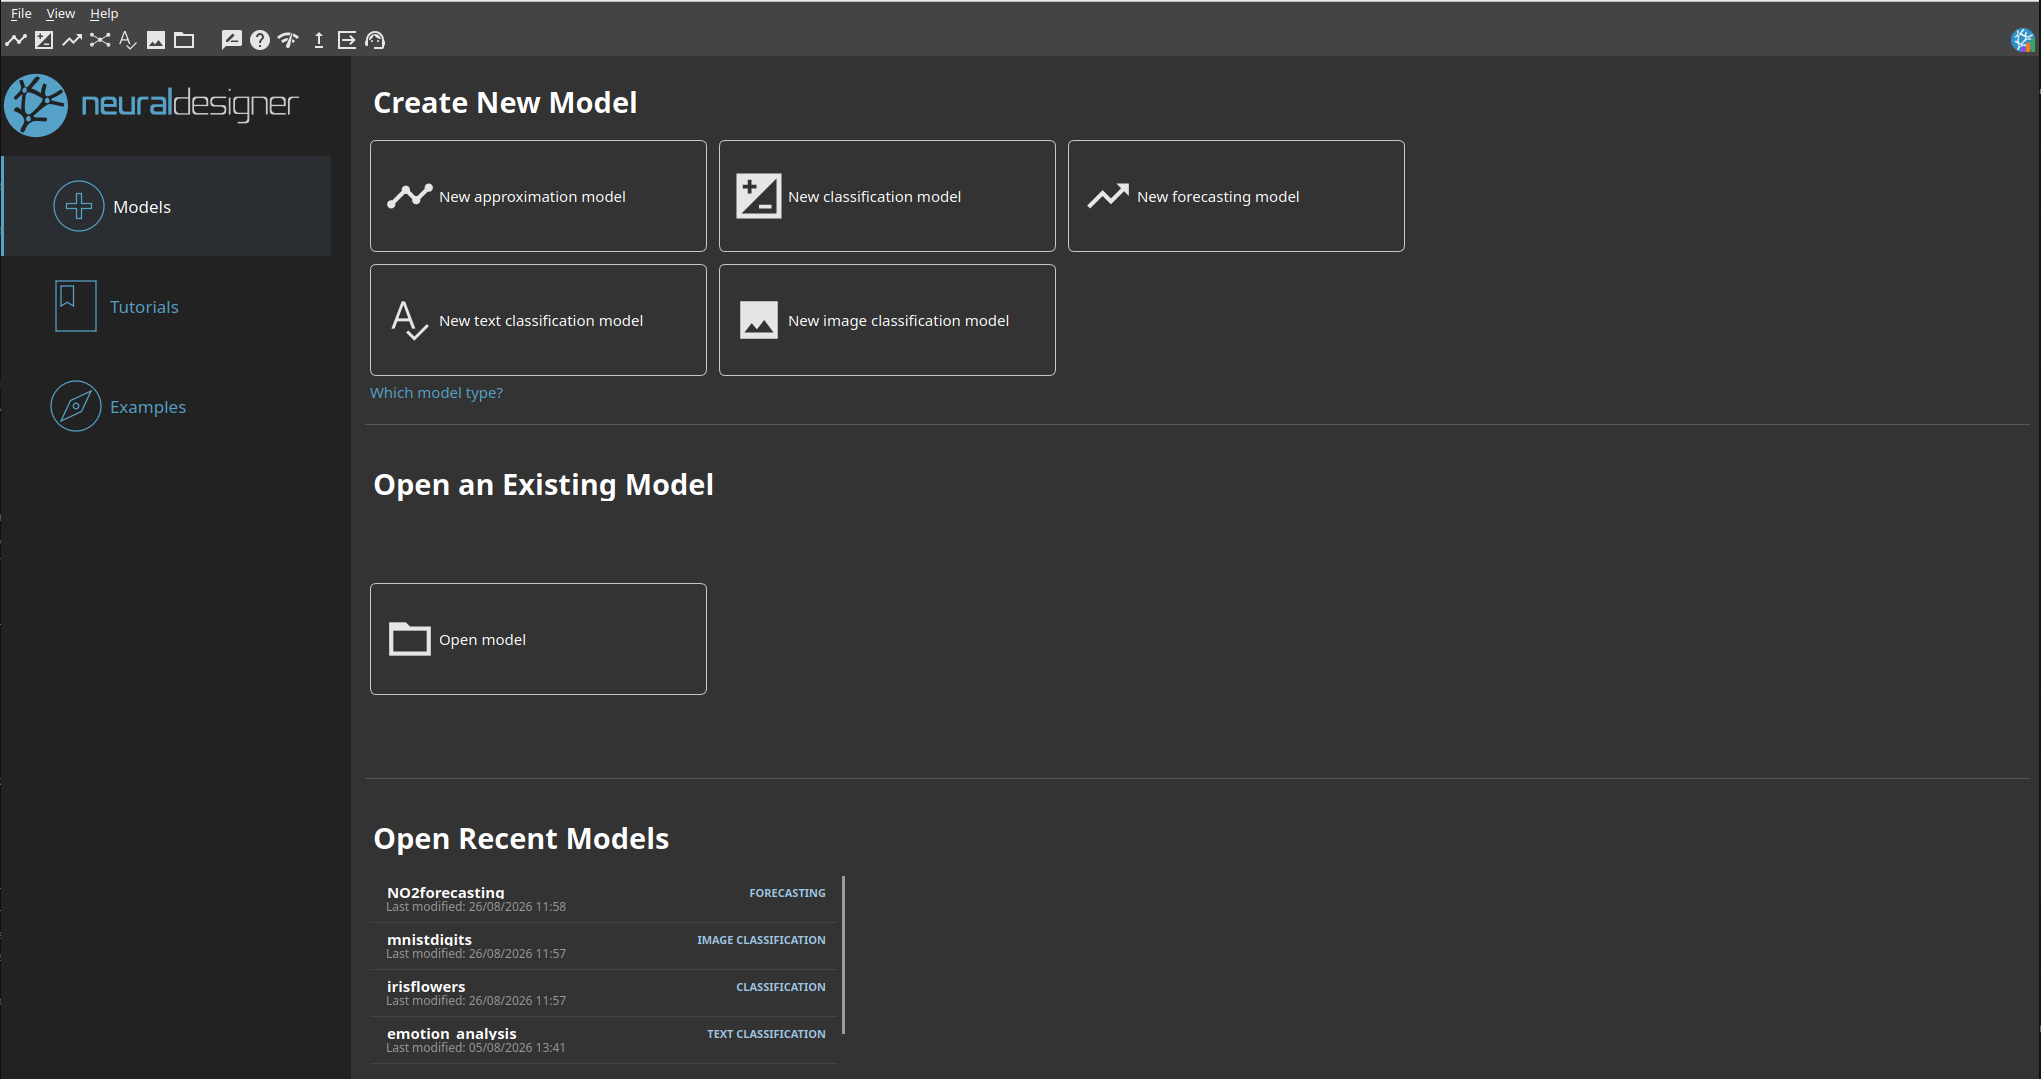This screenshot has width=2041, height=1079.
Task: Click the support headset toolbar icon
Action: (x=375, y=40)
